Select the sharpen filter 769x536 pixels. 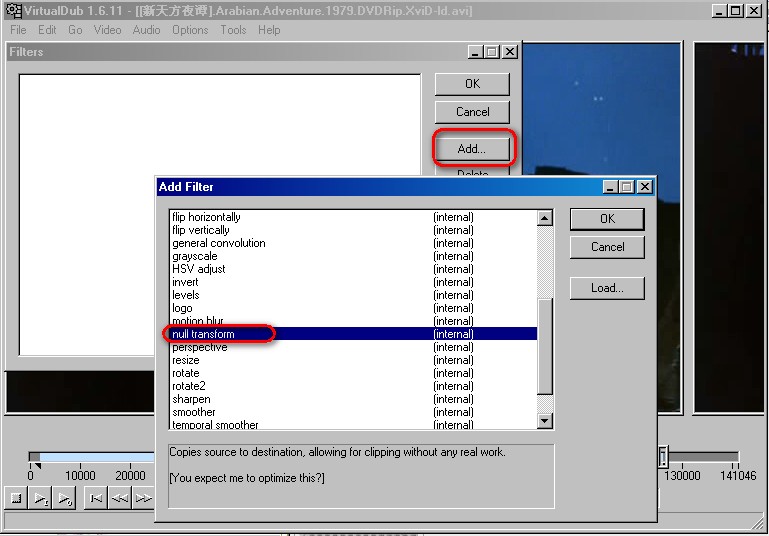(x=353, y=399)
